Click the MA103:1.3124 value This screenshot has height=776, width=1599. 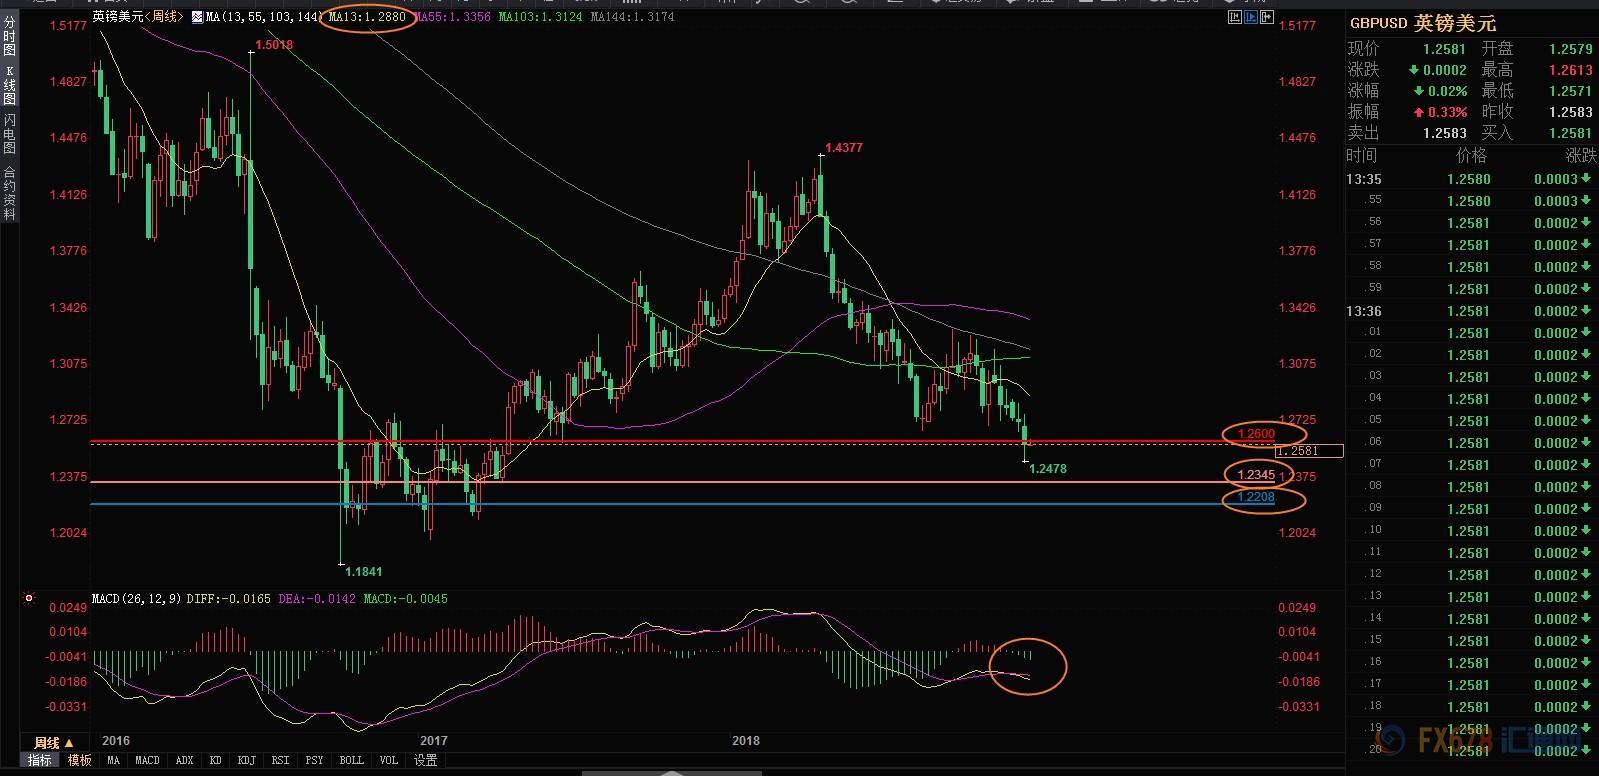[x=541, y=17]
